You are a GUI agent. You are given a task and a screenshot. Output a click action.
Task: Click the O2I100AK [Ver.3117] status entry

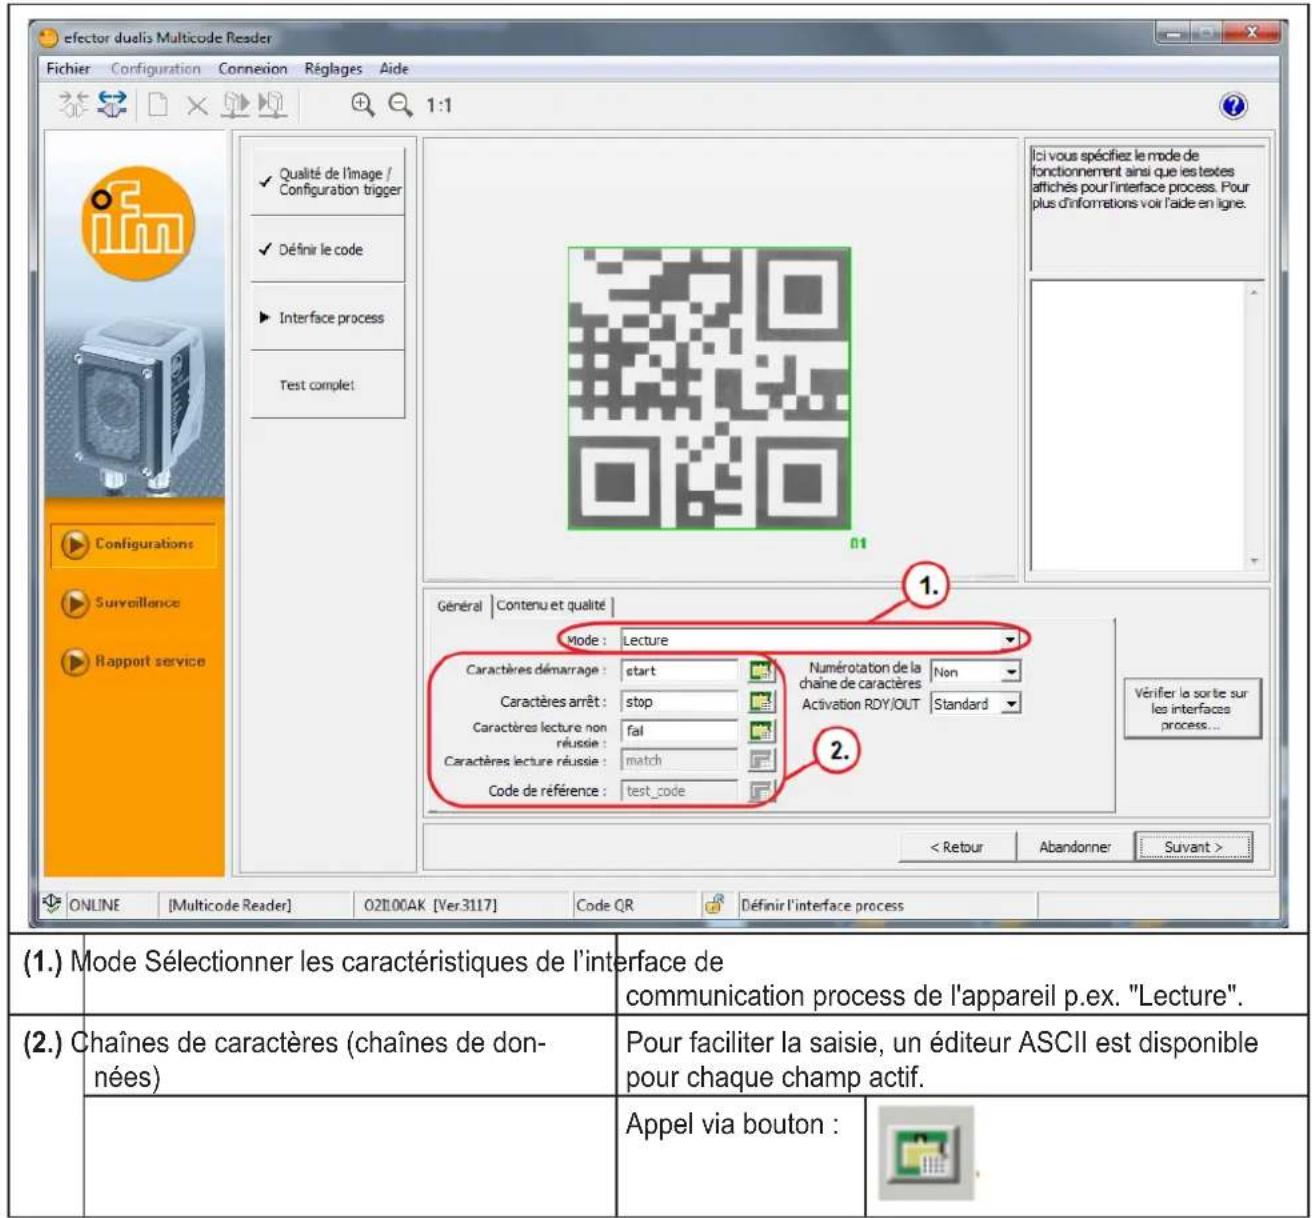point(429,905)
